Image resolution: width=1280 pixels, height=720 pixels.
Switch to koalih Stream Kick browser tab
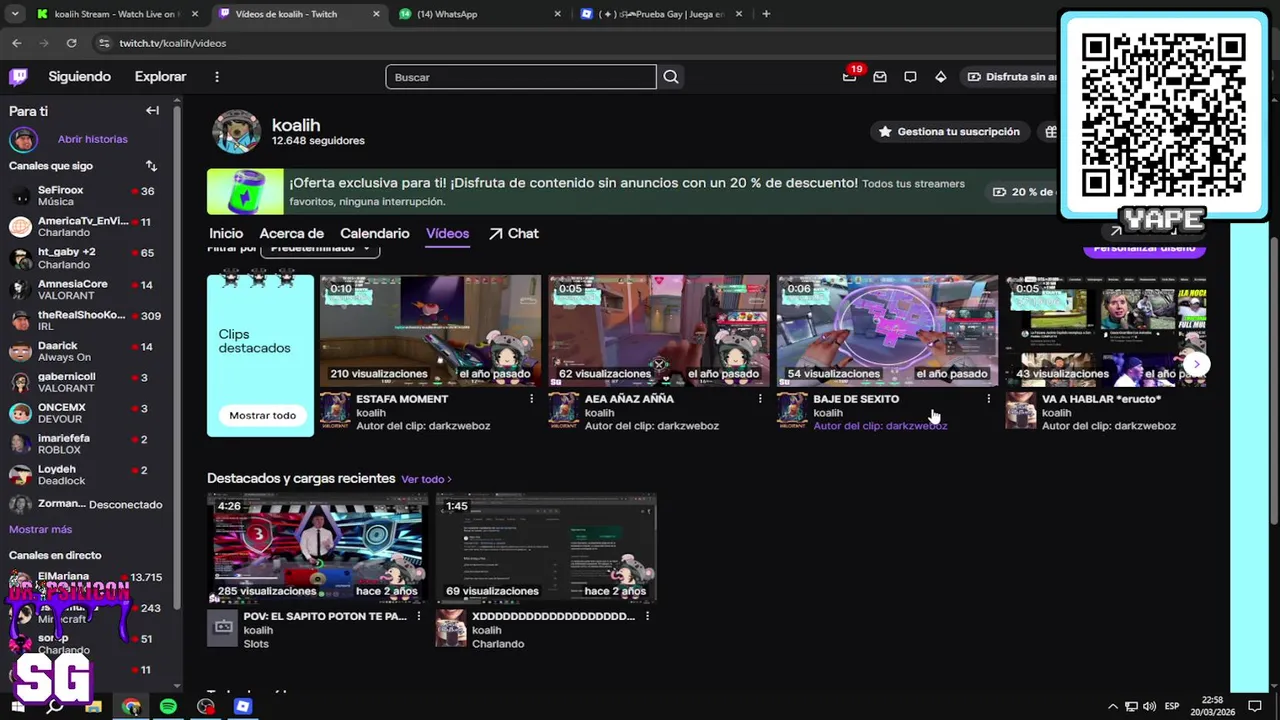point(117,14)
